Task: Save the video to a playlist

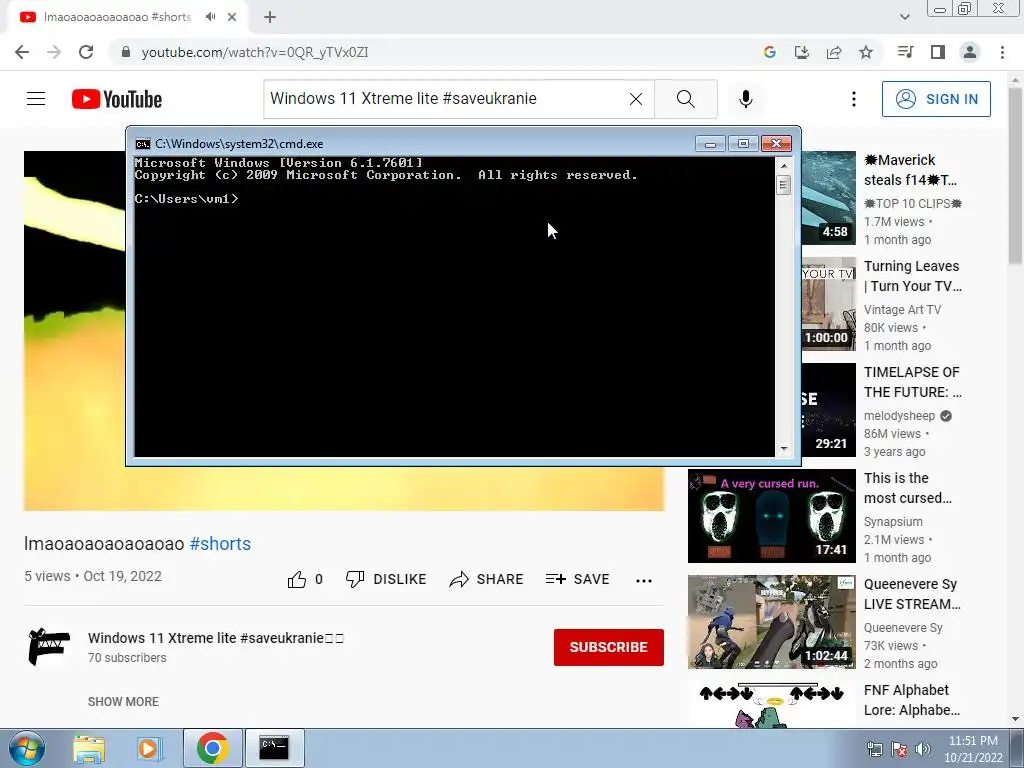Action: tap(577, 579)
